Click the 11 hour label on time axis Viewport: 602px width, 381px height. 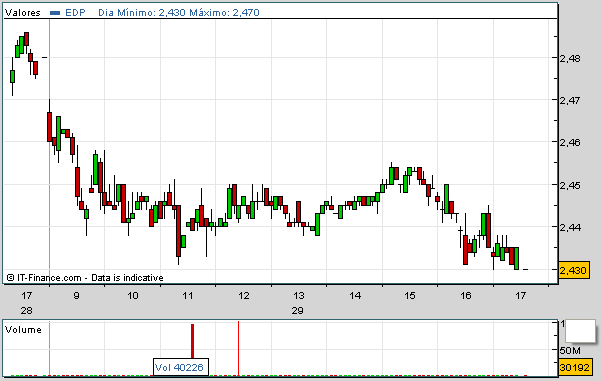pos(188,295)
